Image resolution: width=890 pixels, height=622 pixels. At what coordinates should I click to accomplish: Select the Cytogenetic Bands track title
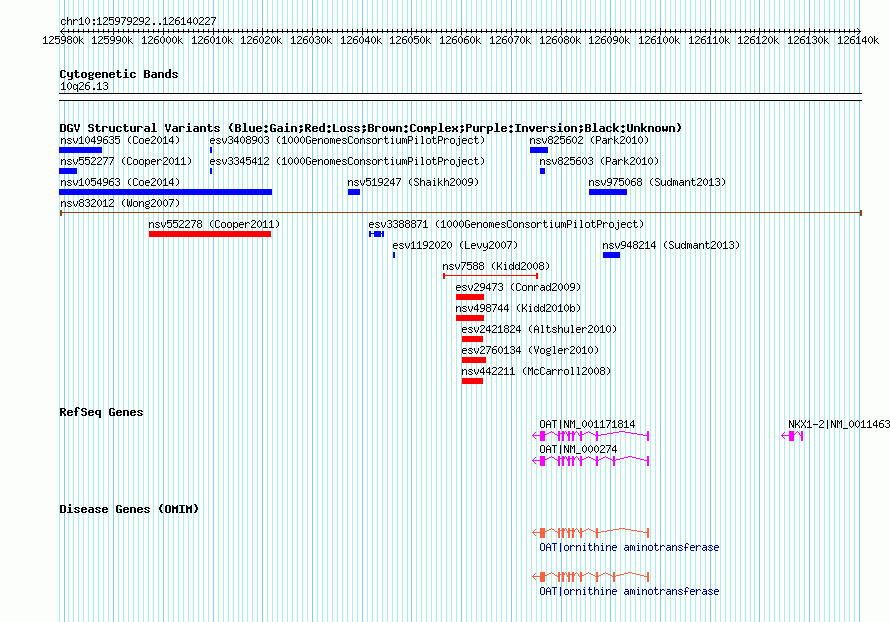pyautogui.click(x=119, y=74)
